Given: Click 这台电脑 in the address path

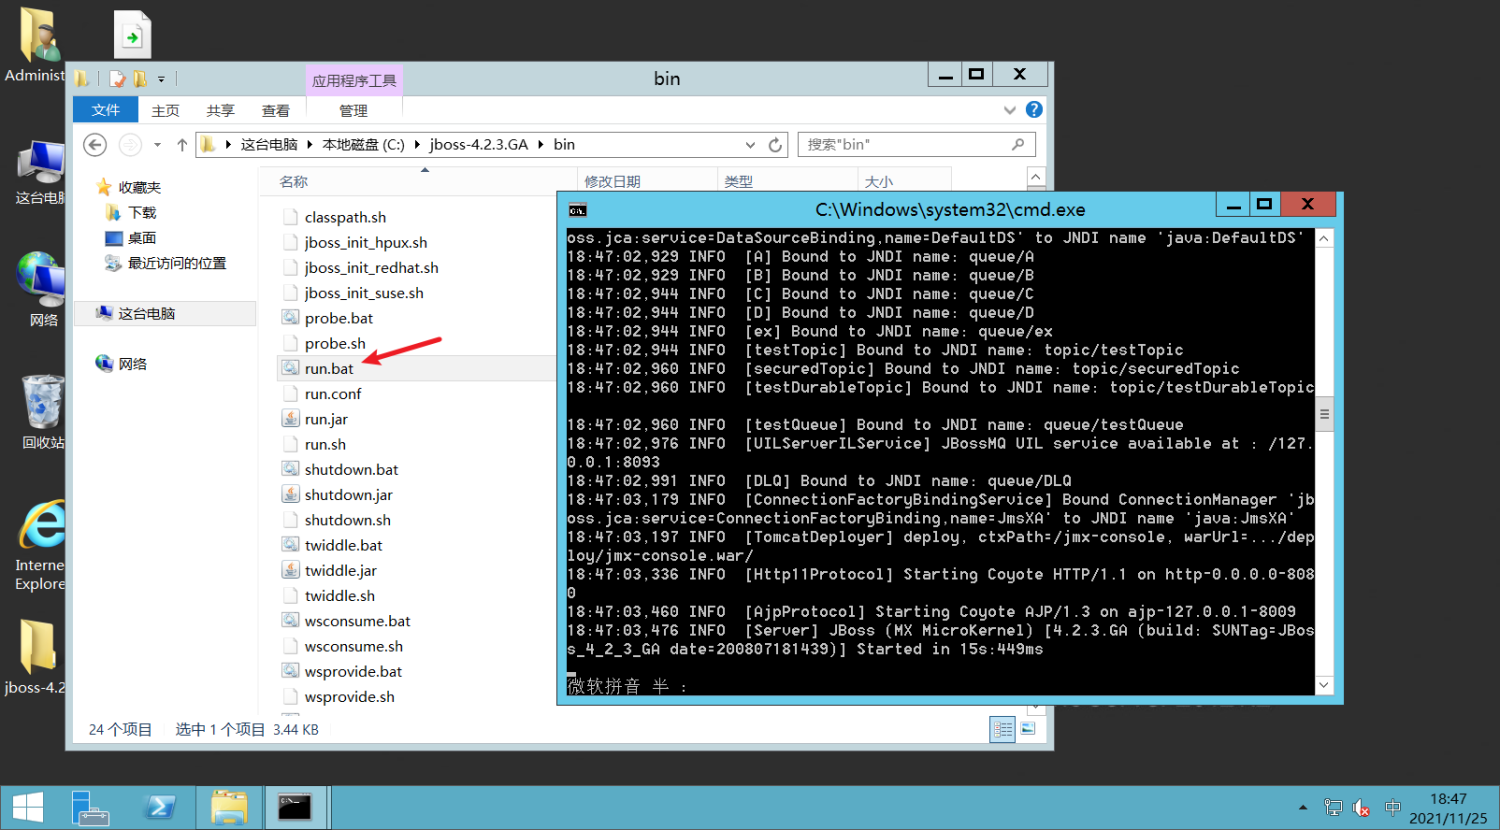Looking at the screenshot, I should [x=269, y=145].
